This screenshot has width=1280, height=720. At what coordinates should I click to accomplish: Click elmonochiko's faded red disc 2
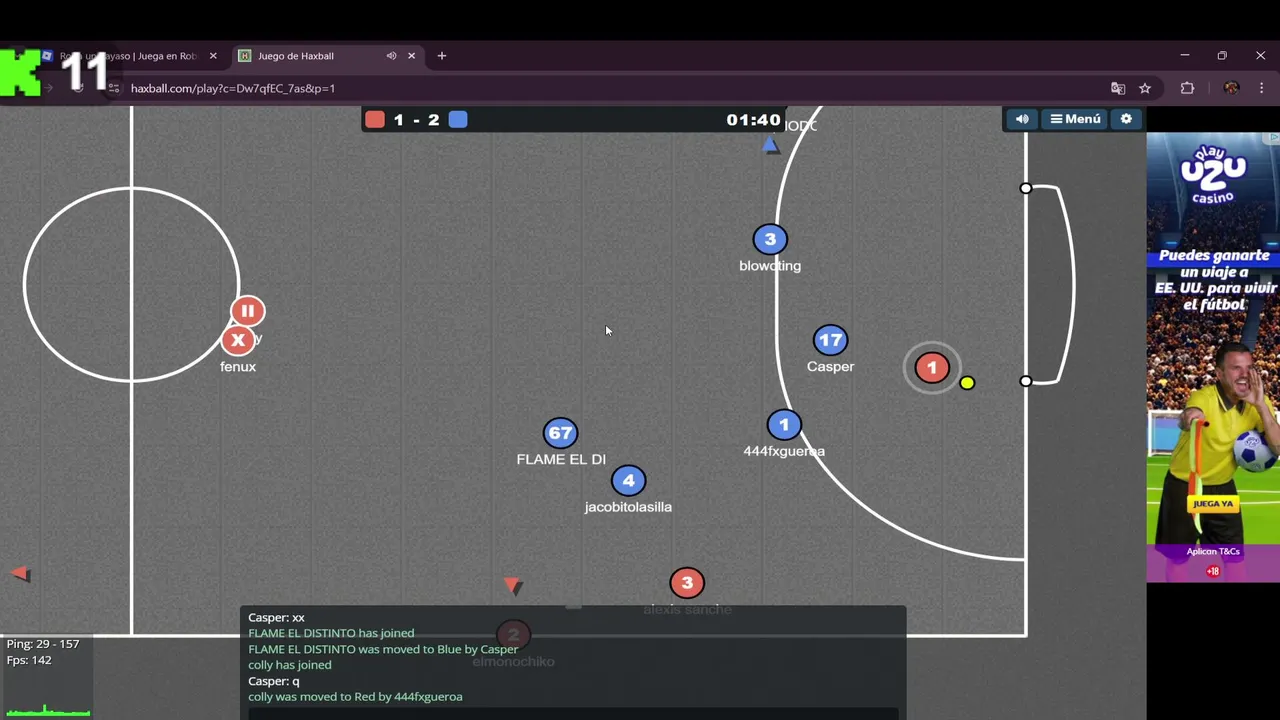tap(513, 635)
